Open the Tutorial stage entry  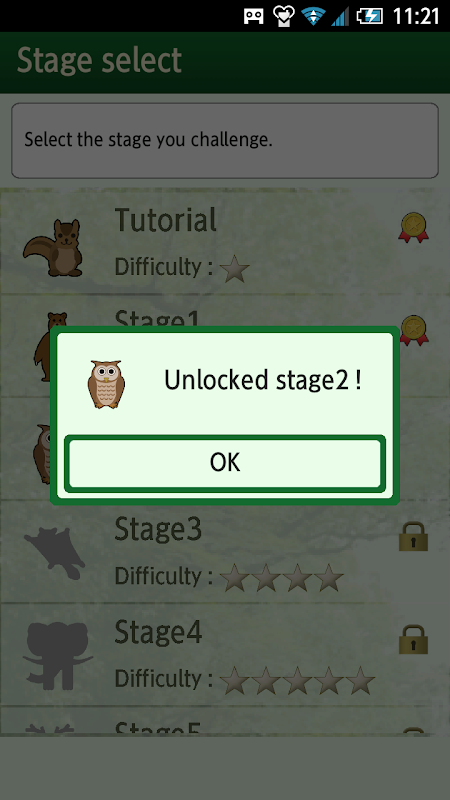click(225, 242)
